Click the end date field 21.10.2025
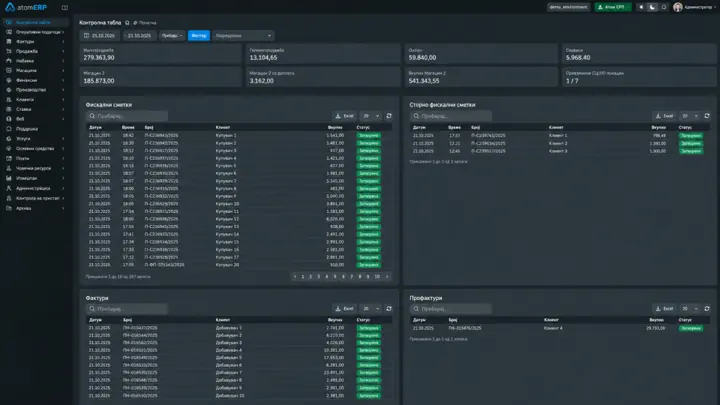Image resolution: width=720 pixels, height=405 pixels. click(x=140, y=36)
